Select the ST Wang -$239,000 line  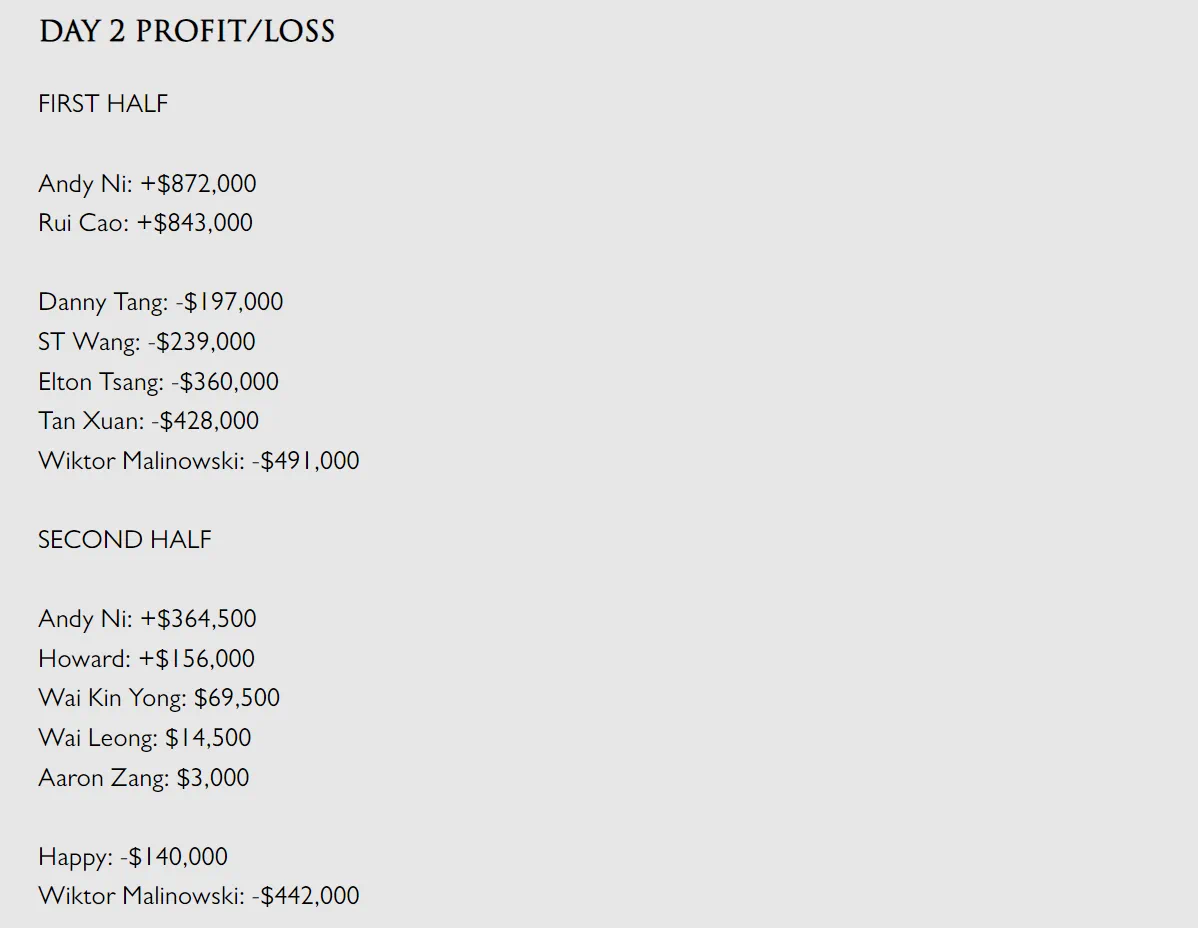[x=146, y=342]
